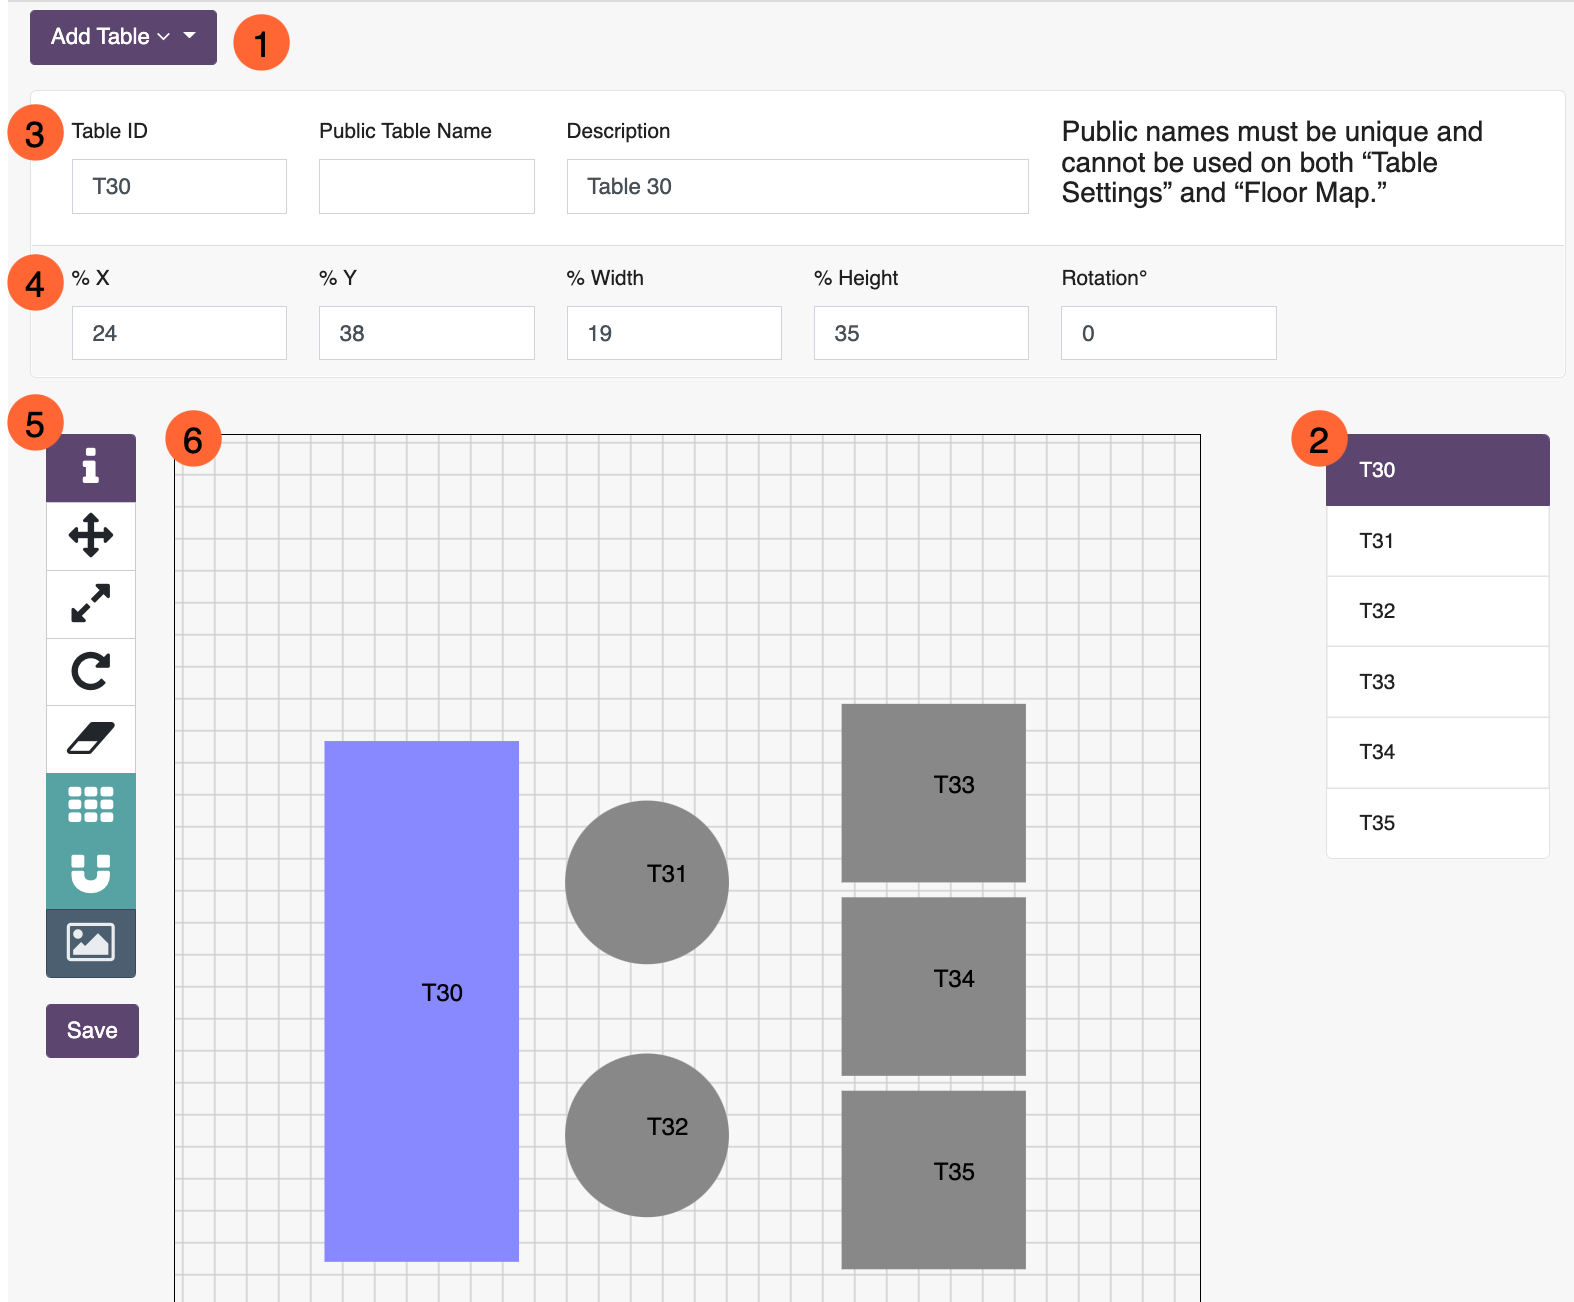The width and height of the screenshot is (1574, 1302).
Task: Focus the Public Table Name field
Action: pyautogui.click(x=427, y=186)
